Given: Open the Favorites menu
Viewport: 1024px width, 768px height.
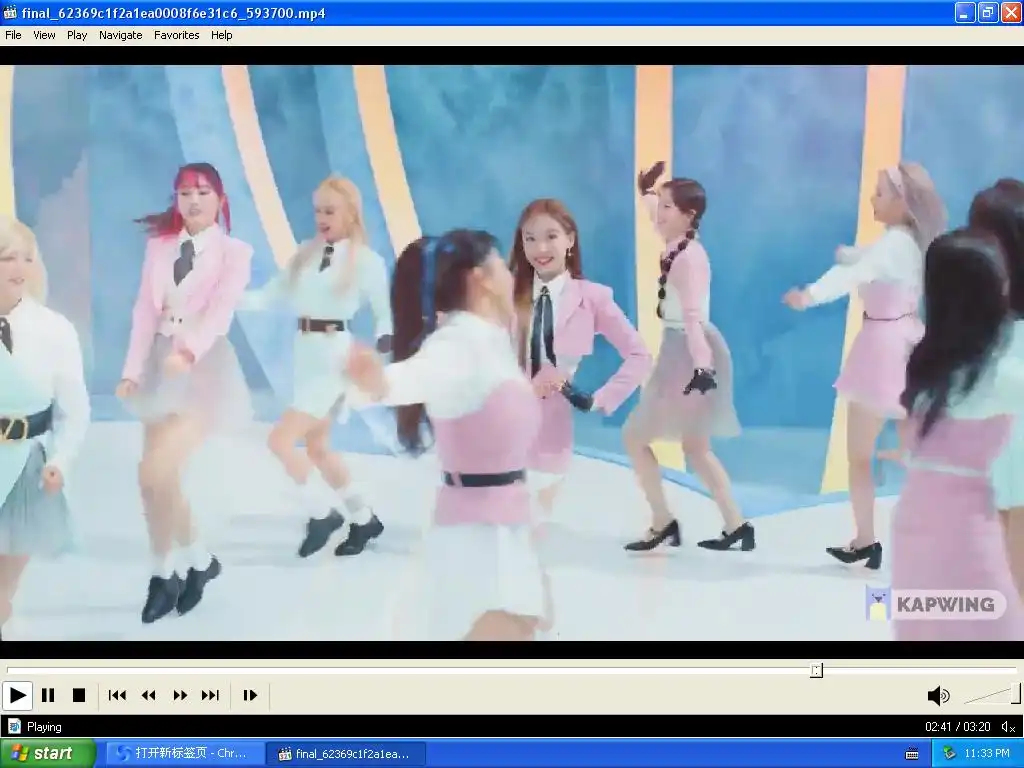Looking at the screenshot, I should coord(176,35).
